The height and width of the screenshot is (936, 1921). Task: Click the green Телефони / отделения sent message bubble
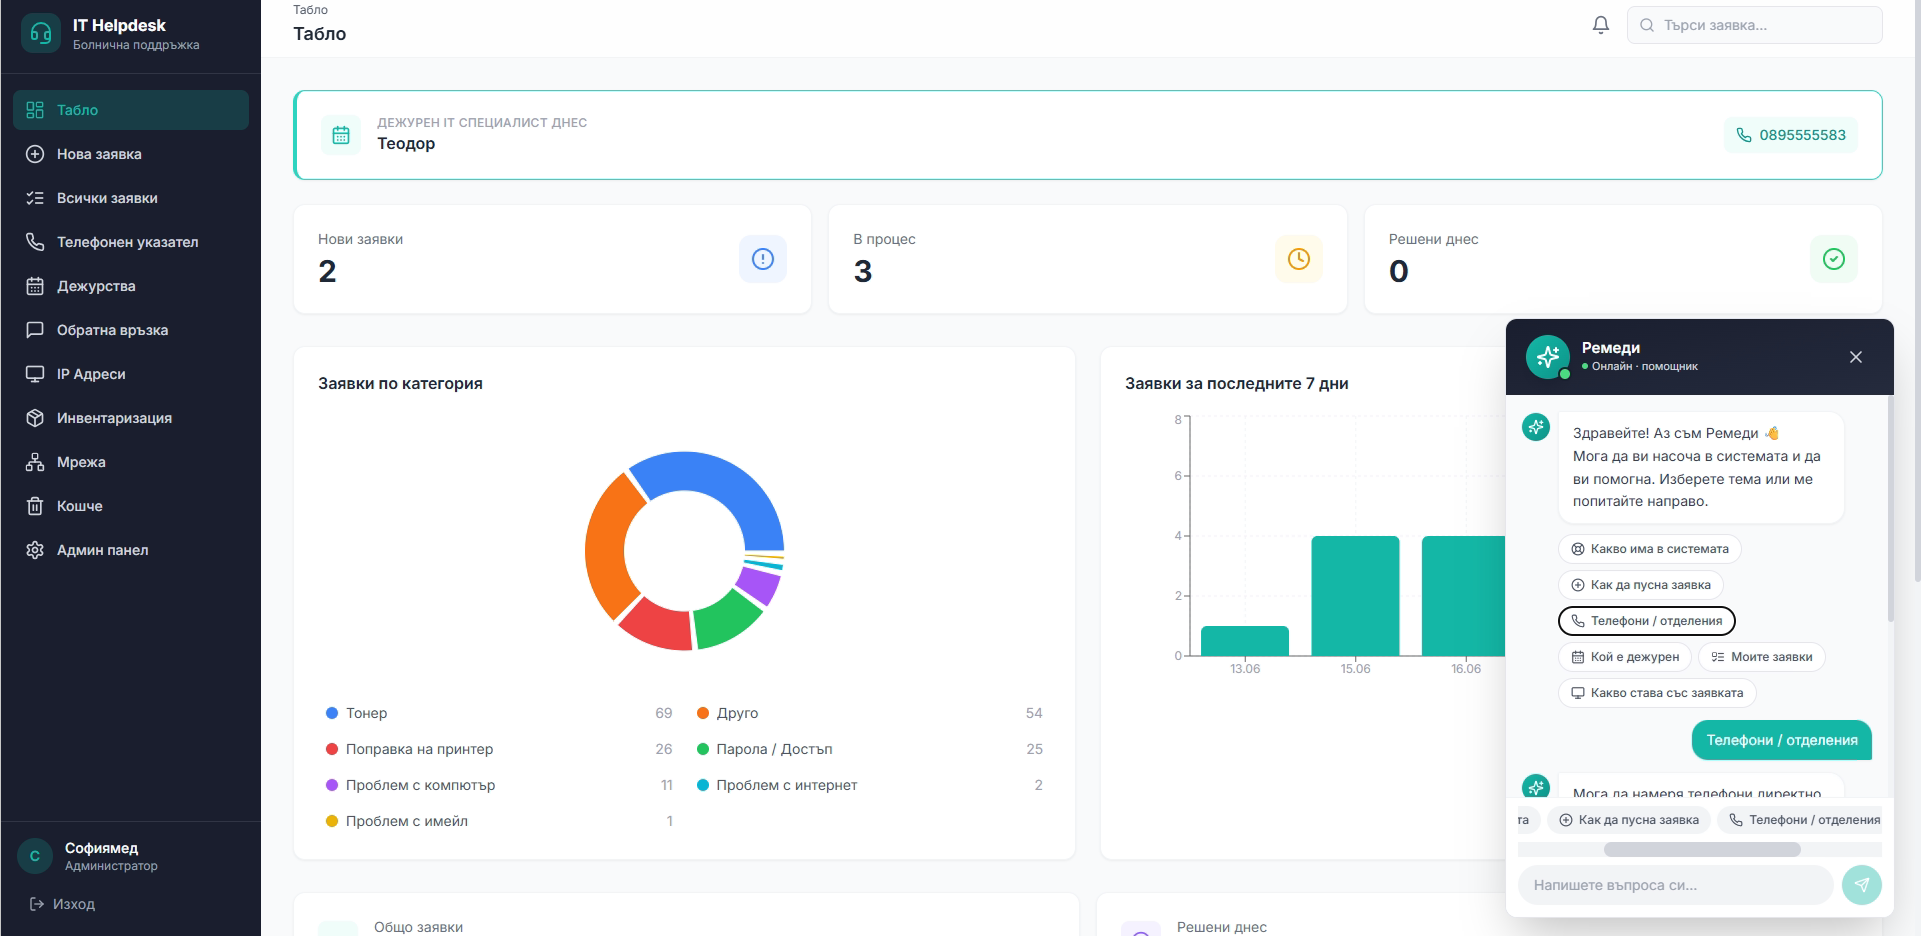tap(1782, 740)
